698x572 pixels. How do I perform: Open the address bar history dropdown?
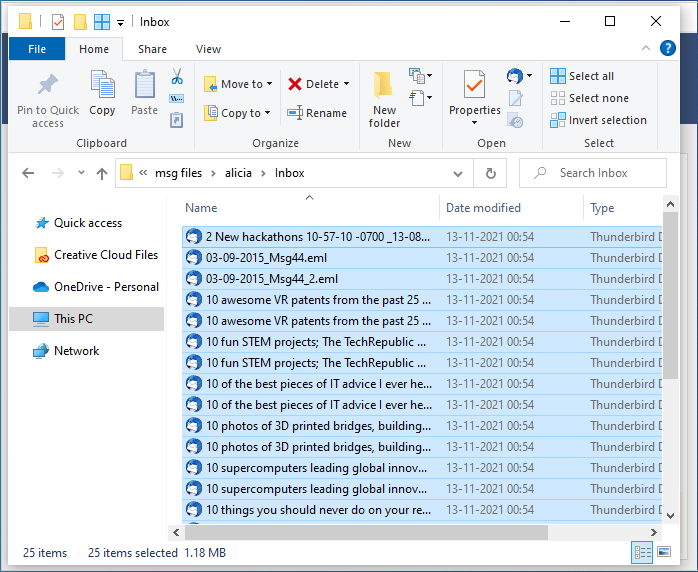pos(463,173)
